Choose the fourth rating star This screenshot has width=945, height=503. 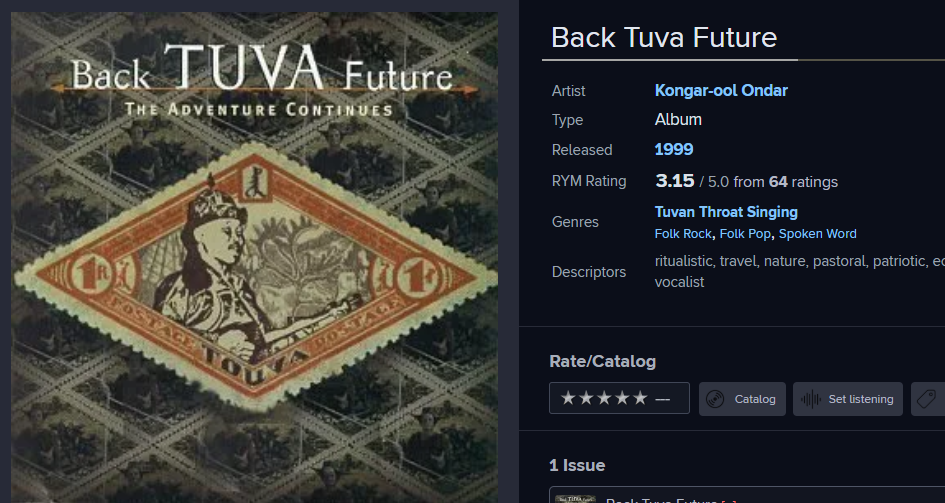(x=622, y=398)
